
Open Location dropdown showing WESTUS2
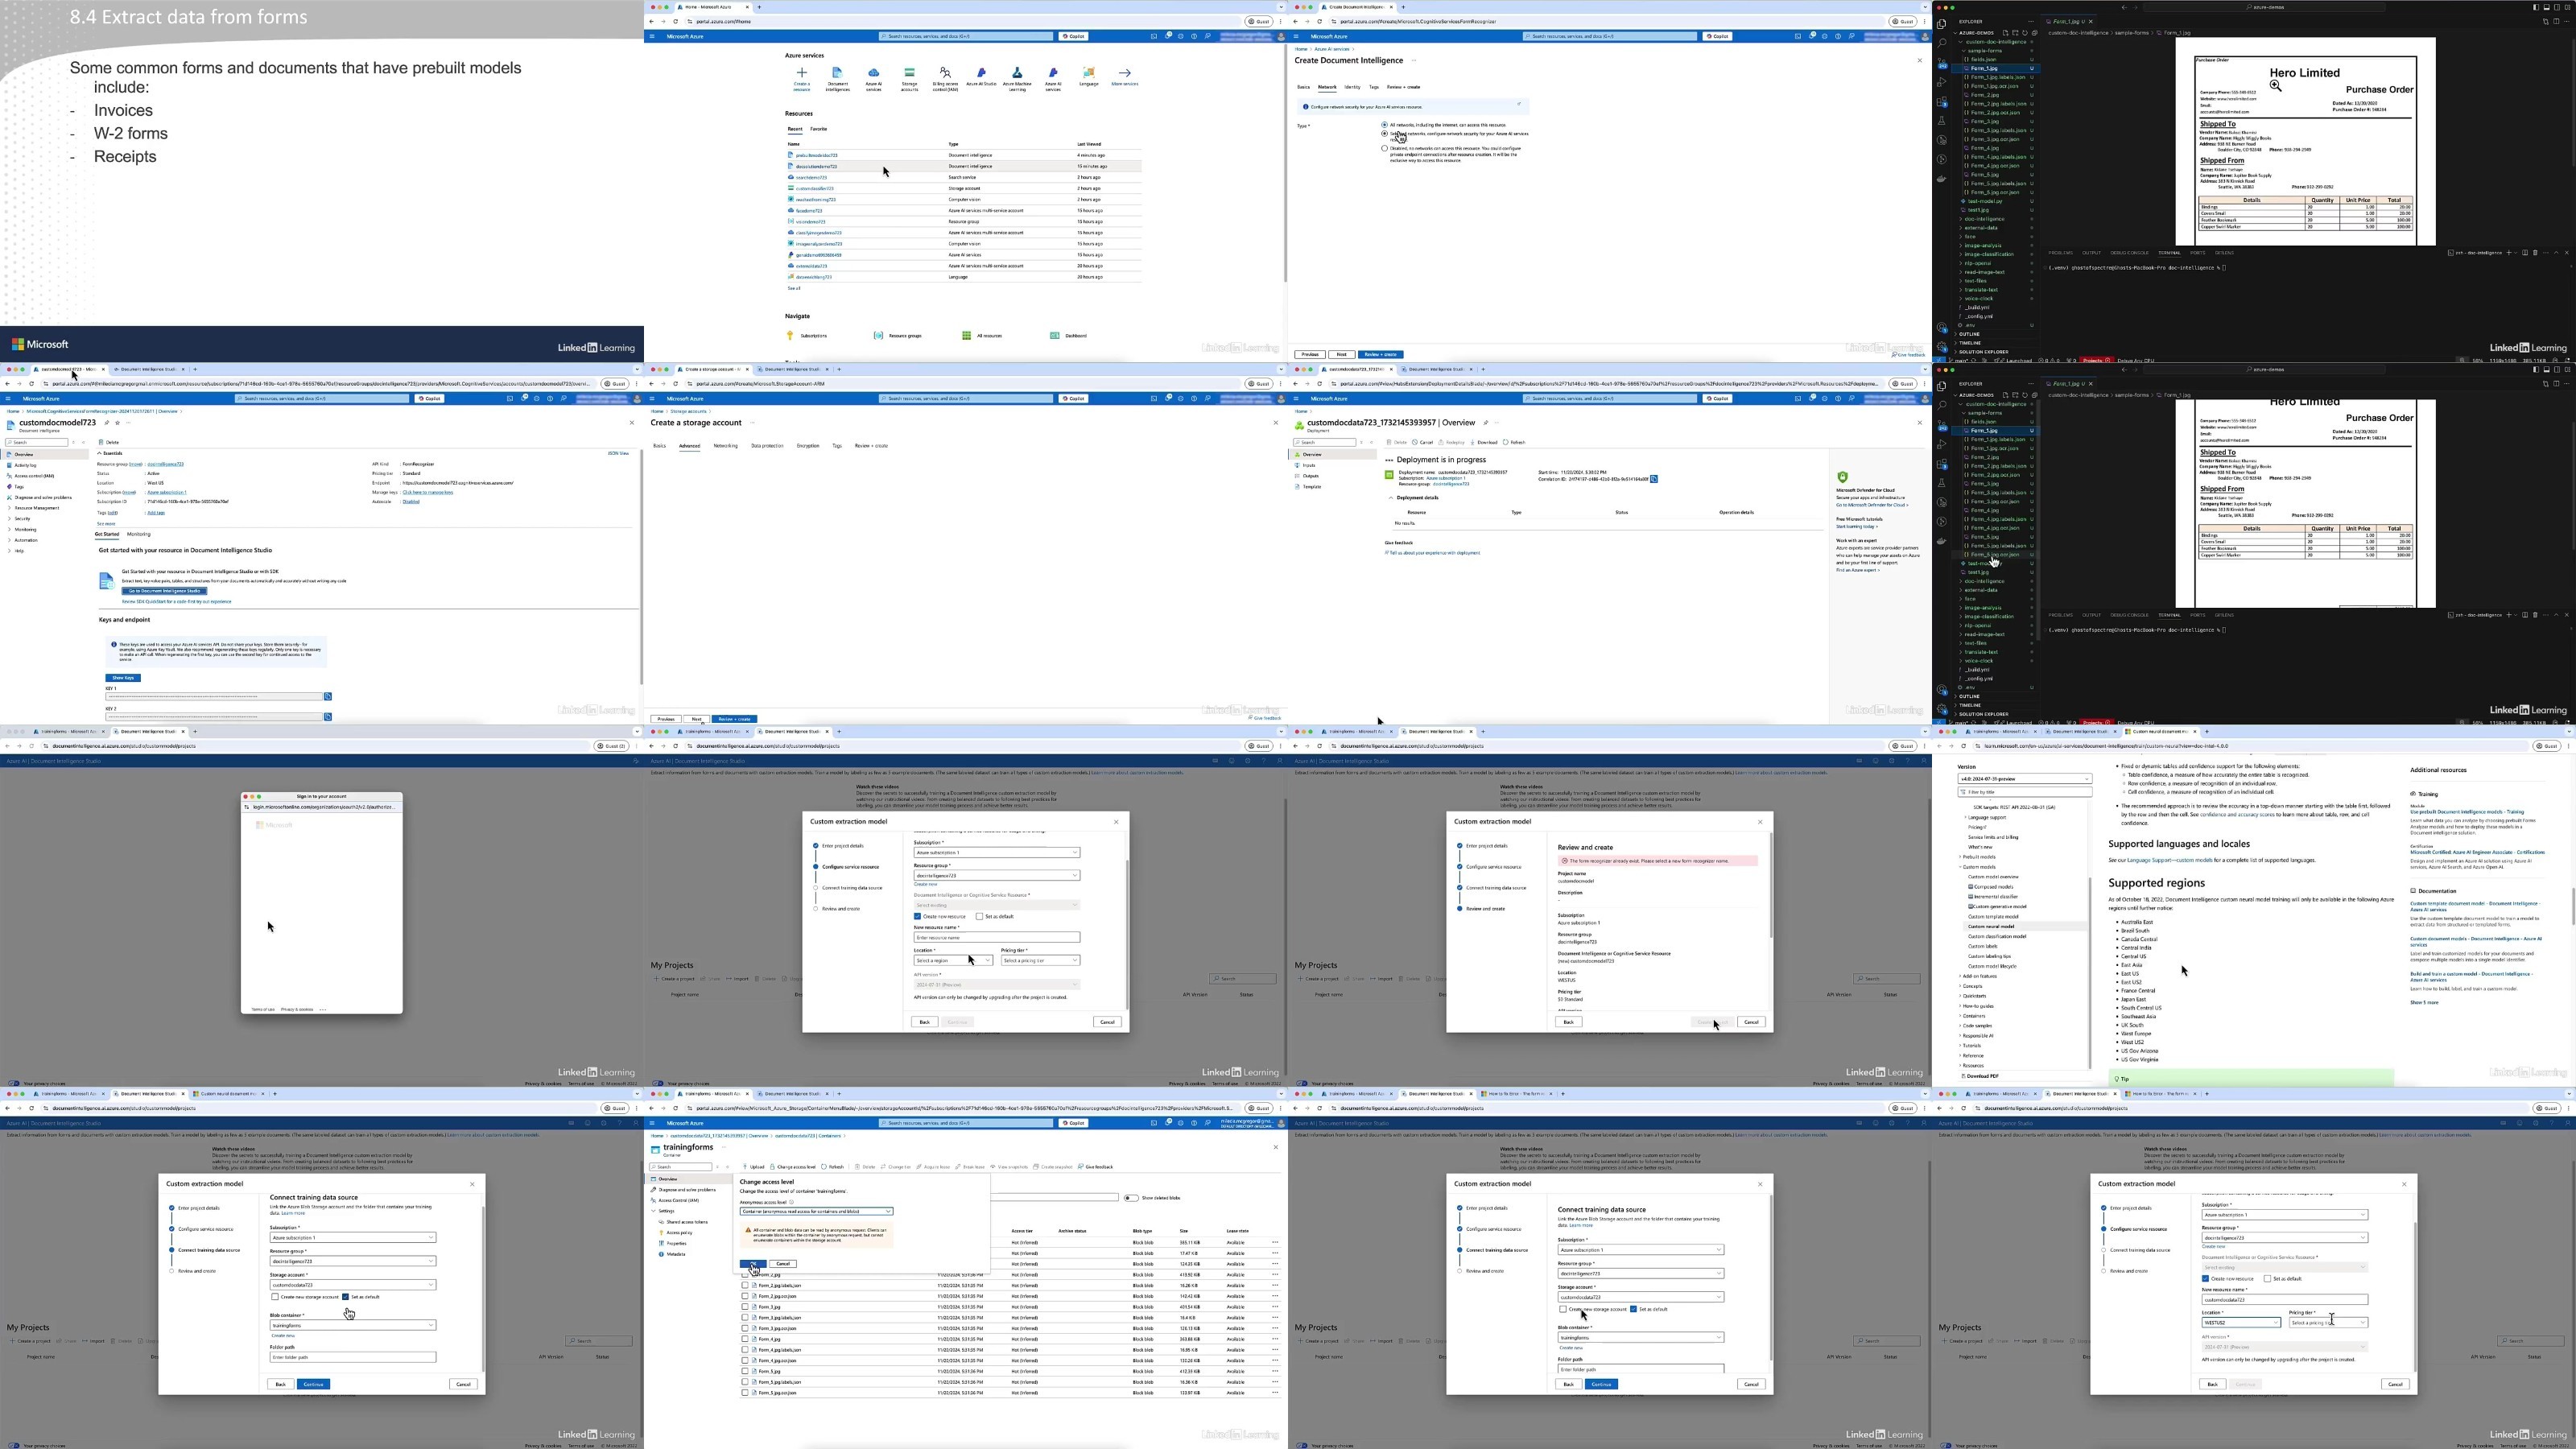pyautogui.click(x=2241, y=1322)
